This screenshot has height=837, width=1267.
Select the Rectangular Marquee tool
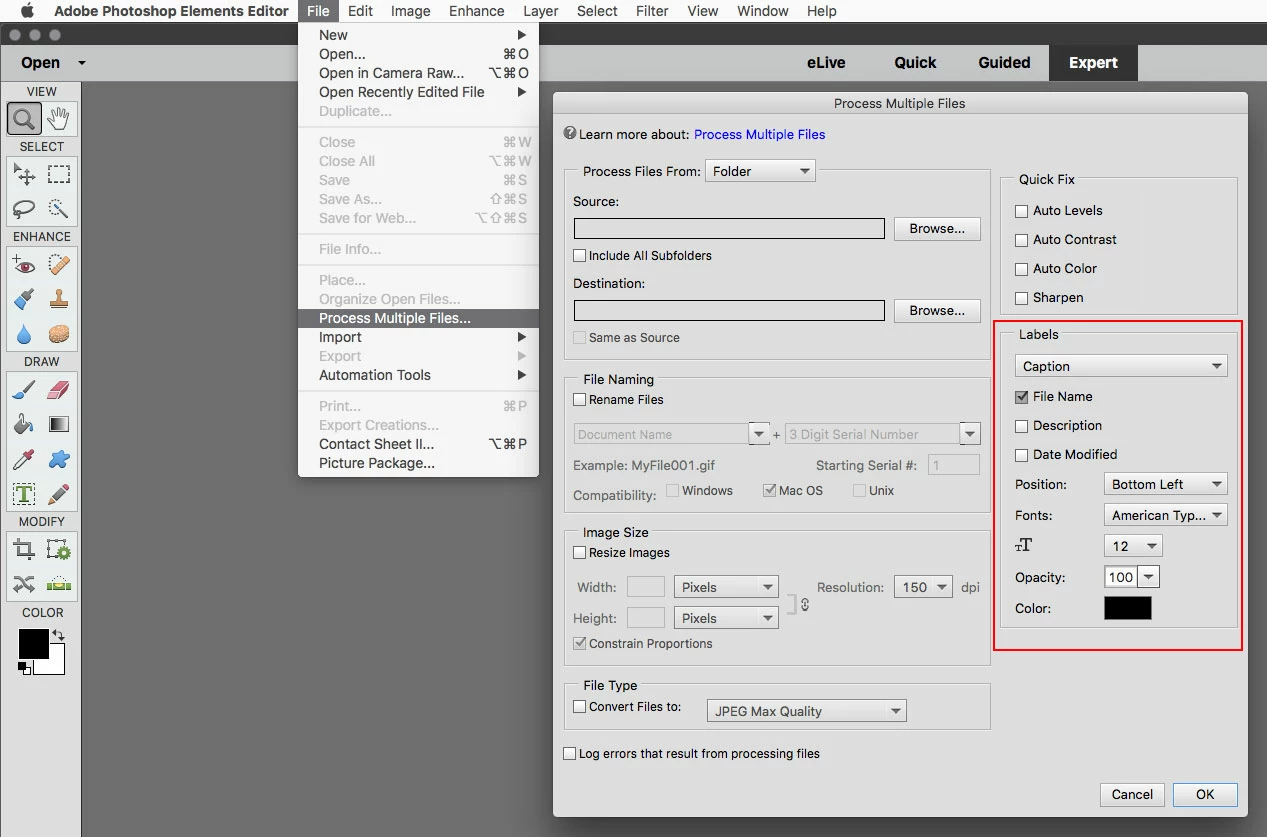click(59, 175)
